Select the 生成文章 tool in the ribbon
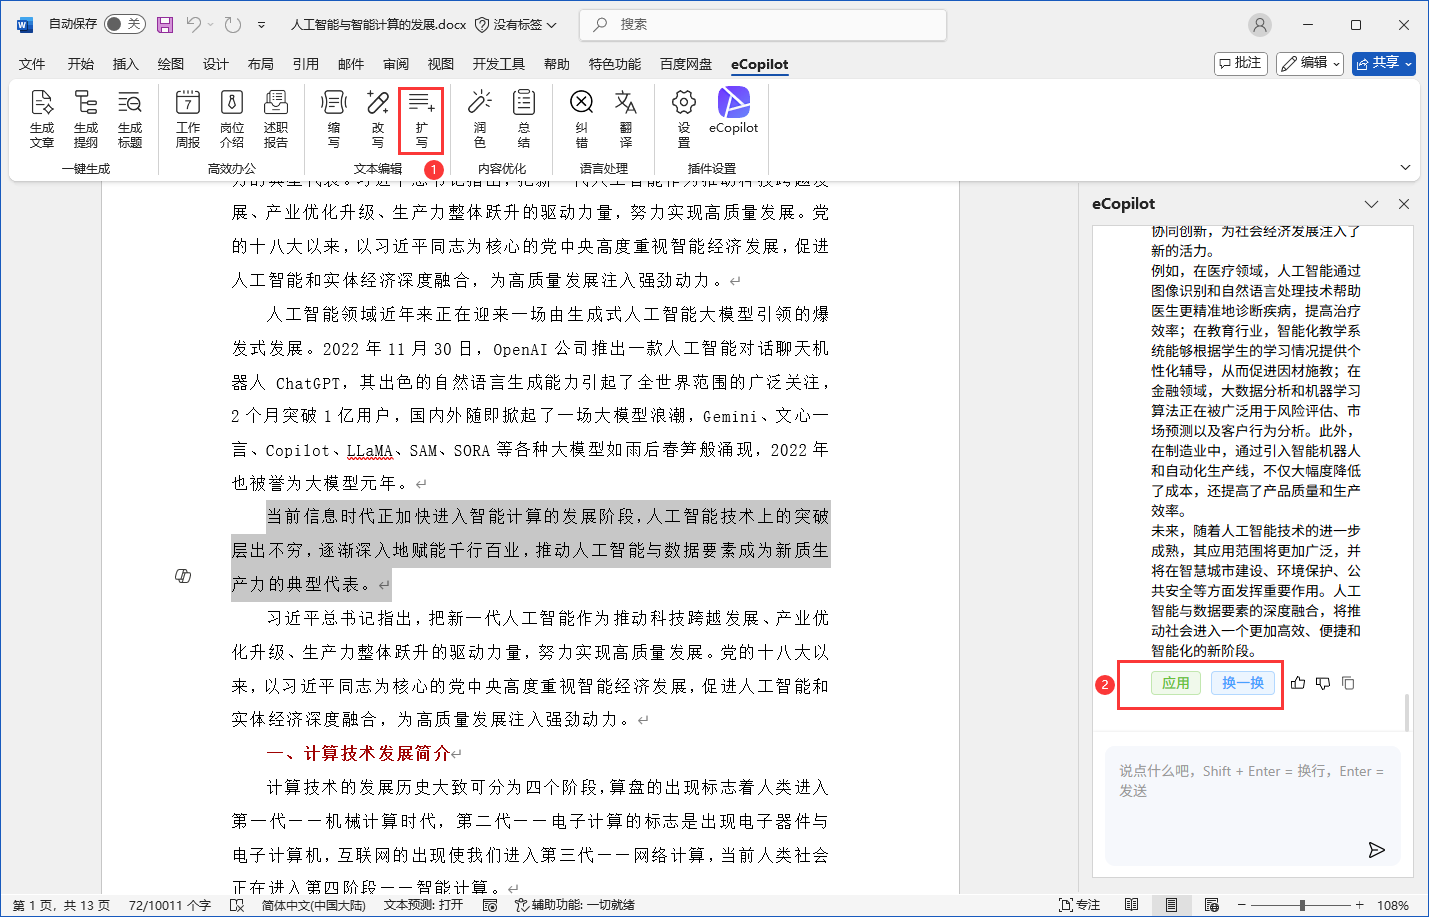The width and height of the screenshot is (1429, 917). tap(42, 118)
